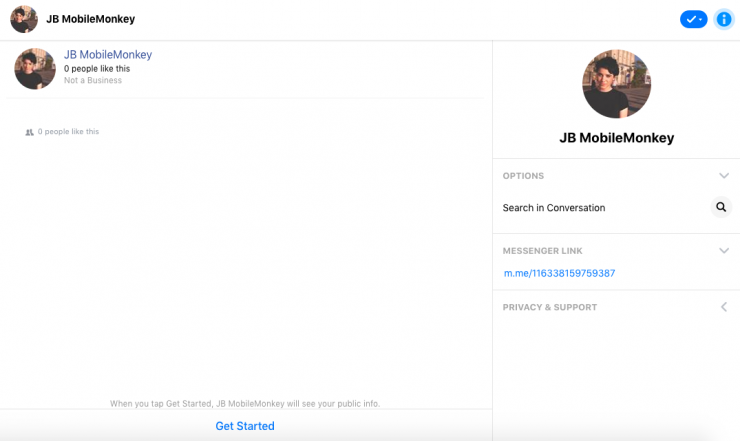Click the public info notice above Get Started
The width and height of the screenshot is (740, 441).
(x=245, y=404)
